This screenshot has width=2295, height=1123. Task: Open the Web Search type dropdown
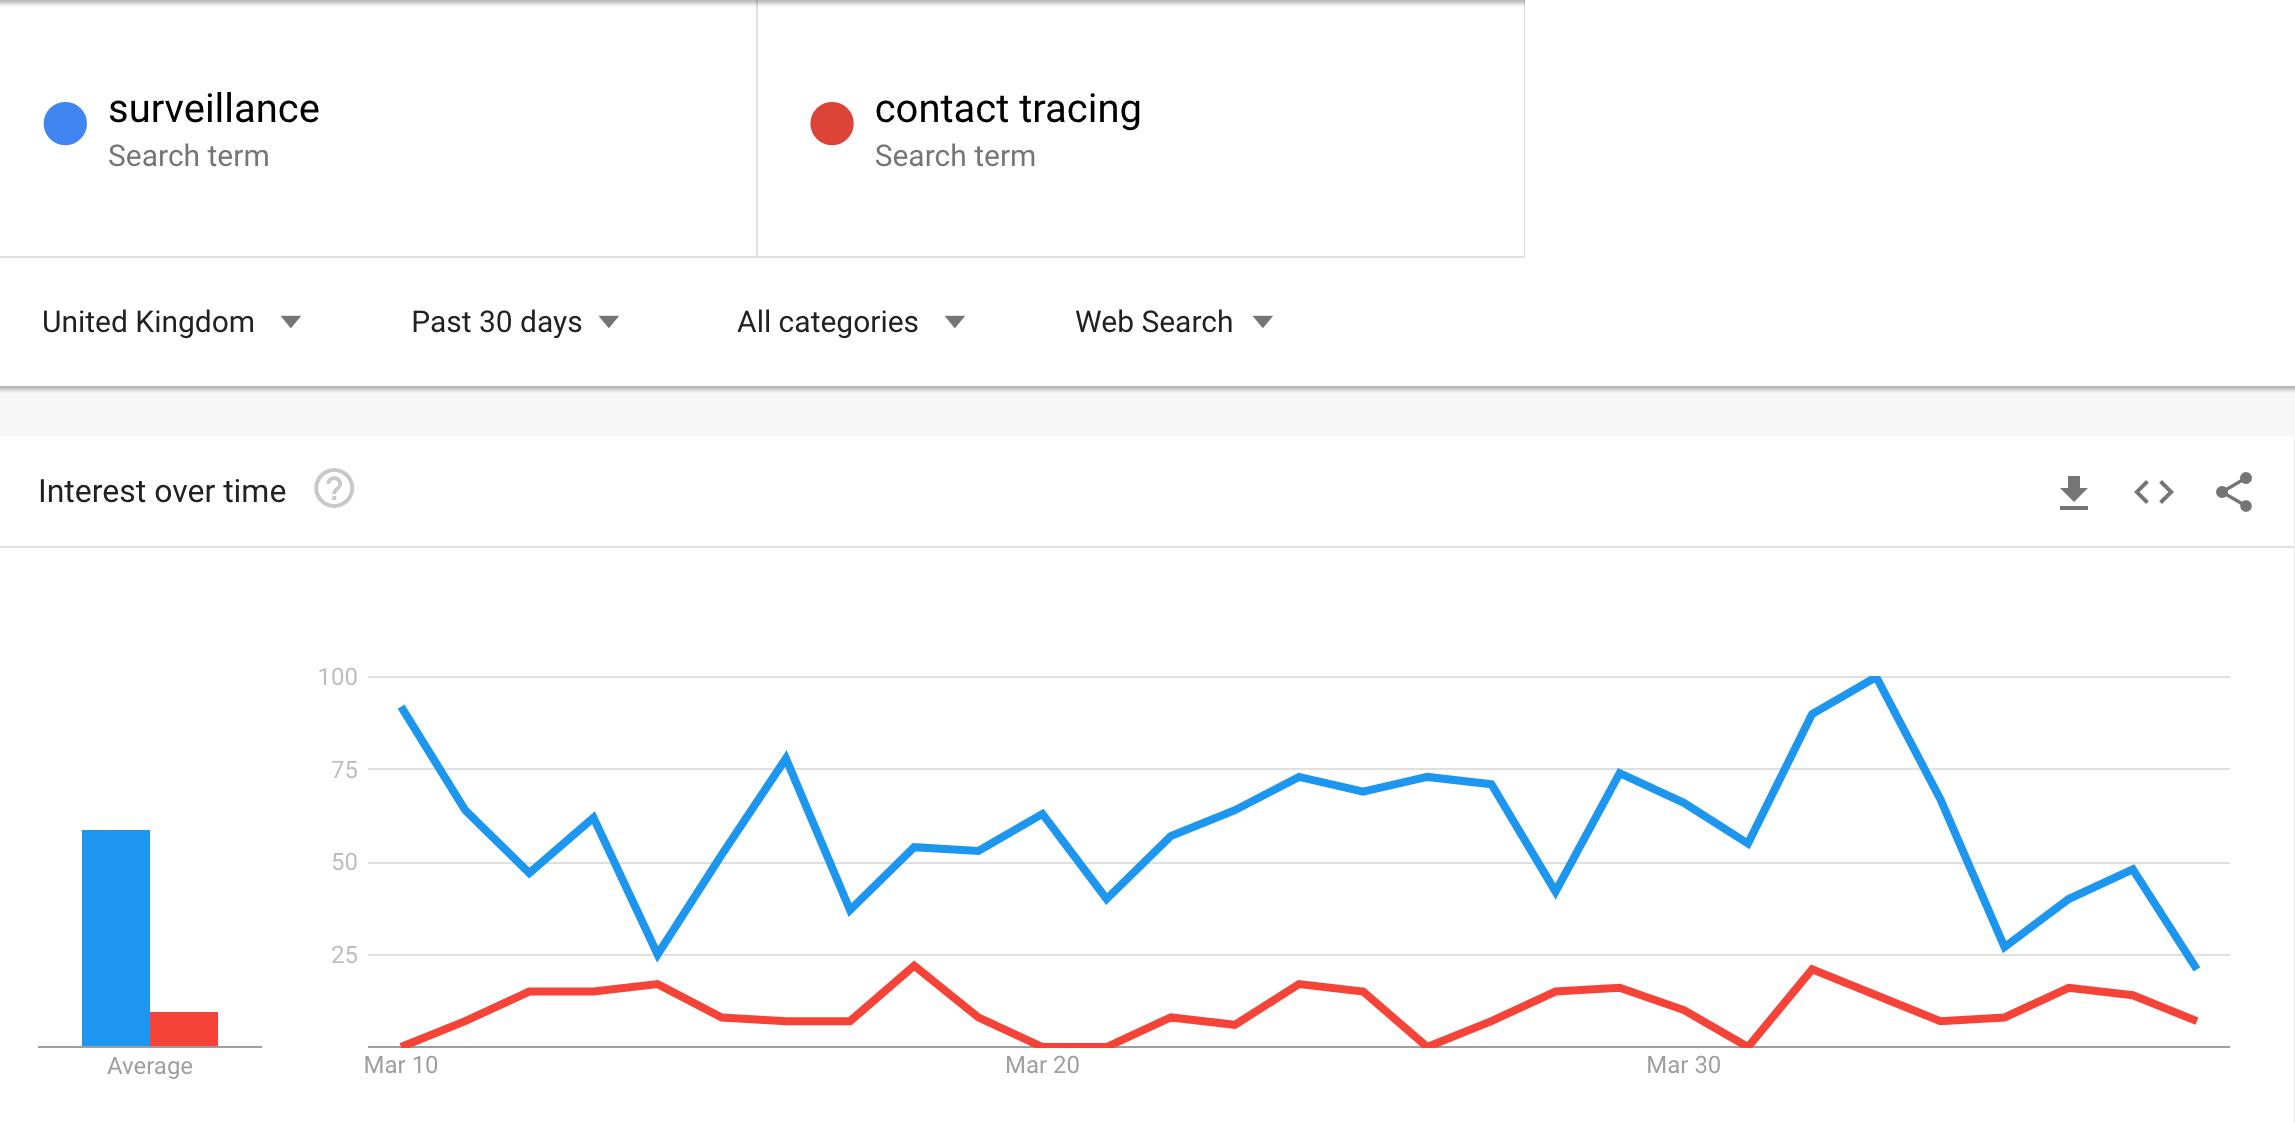[1174, 322]
